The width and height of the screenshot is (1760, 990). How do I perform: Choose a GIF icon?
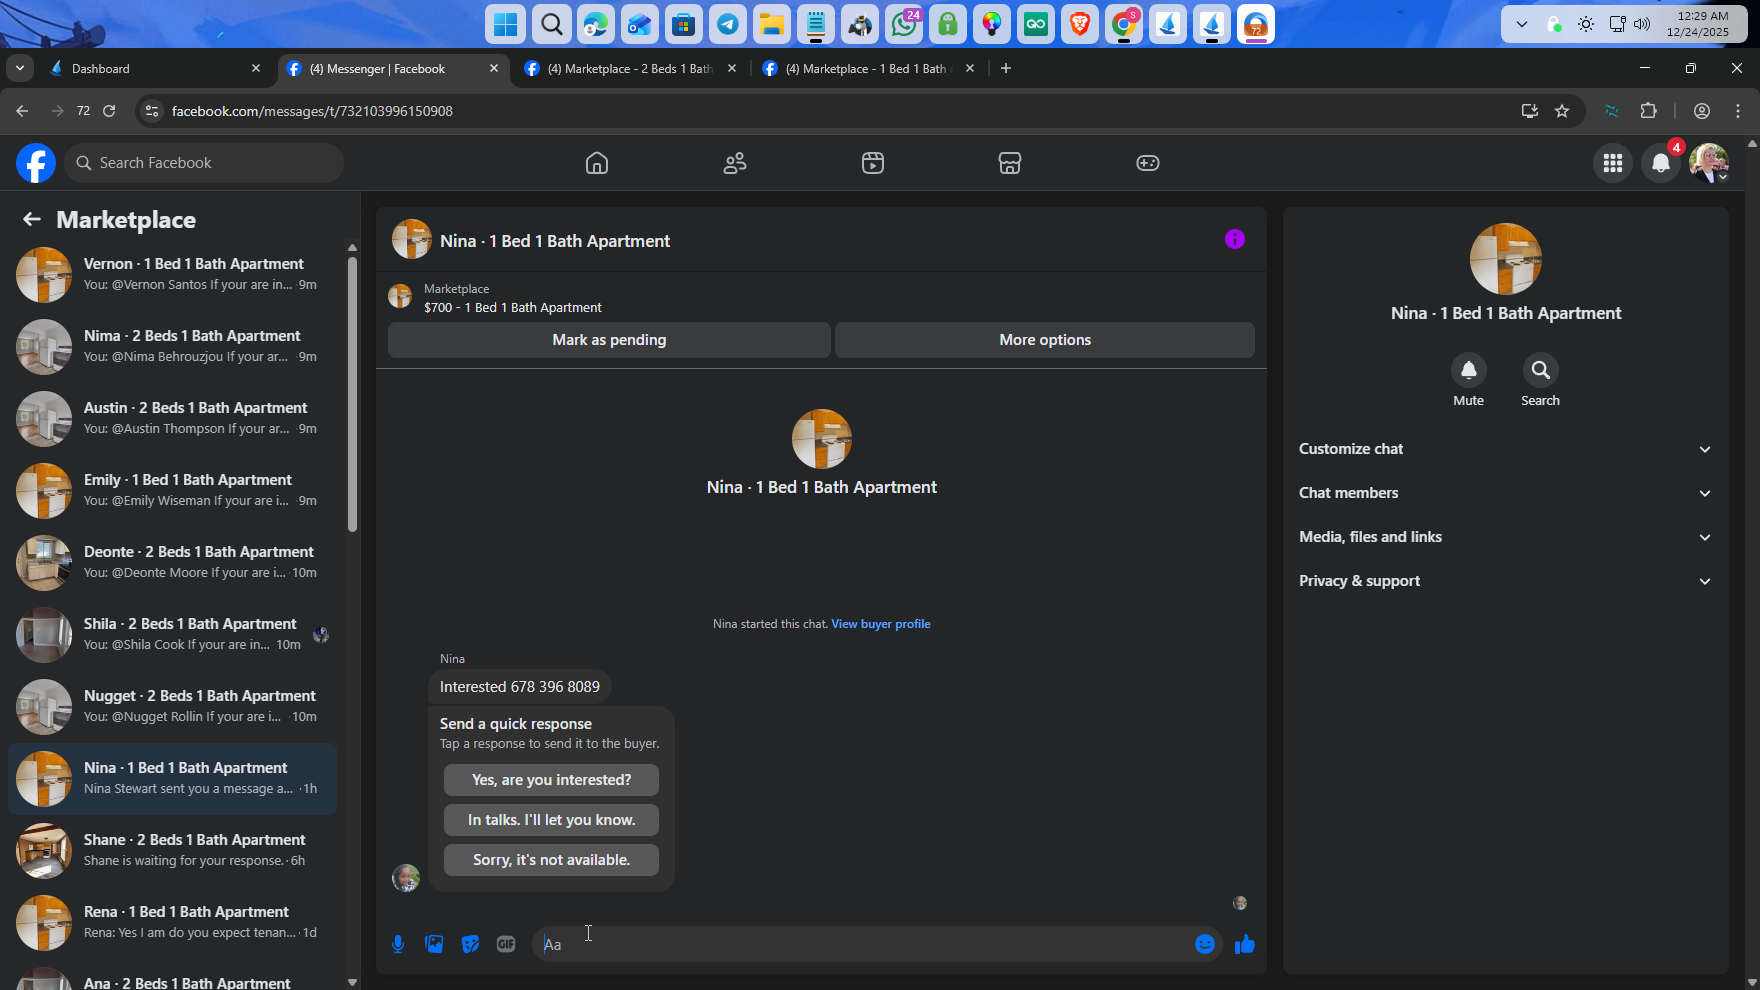pyautogui.click(x=506, y=944)
